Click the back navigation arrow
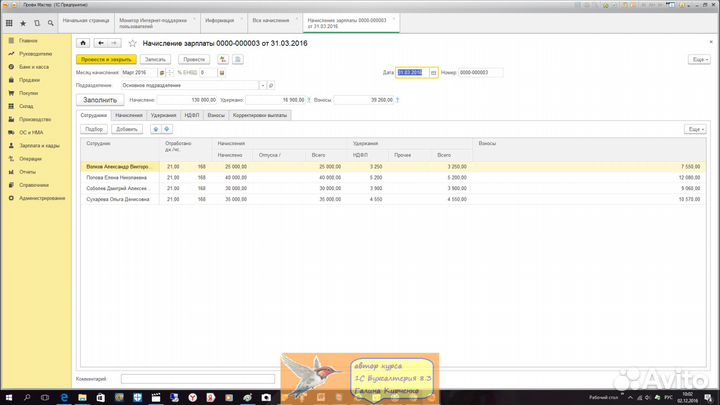 coord(100,43)
